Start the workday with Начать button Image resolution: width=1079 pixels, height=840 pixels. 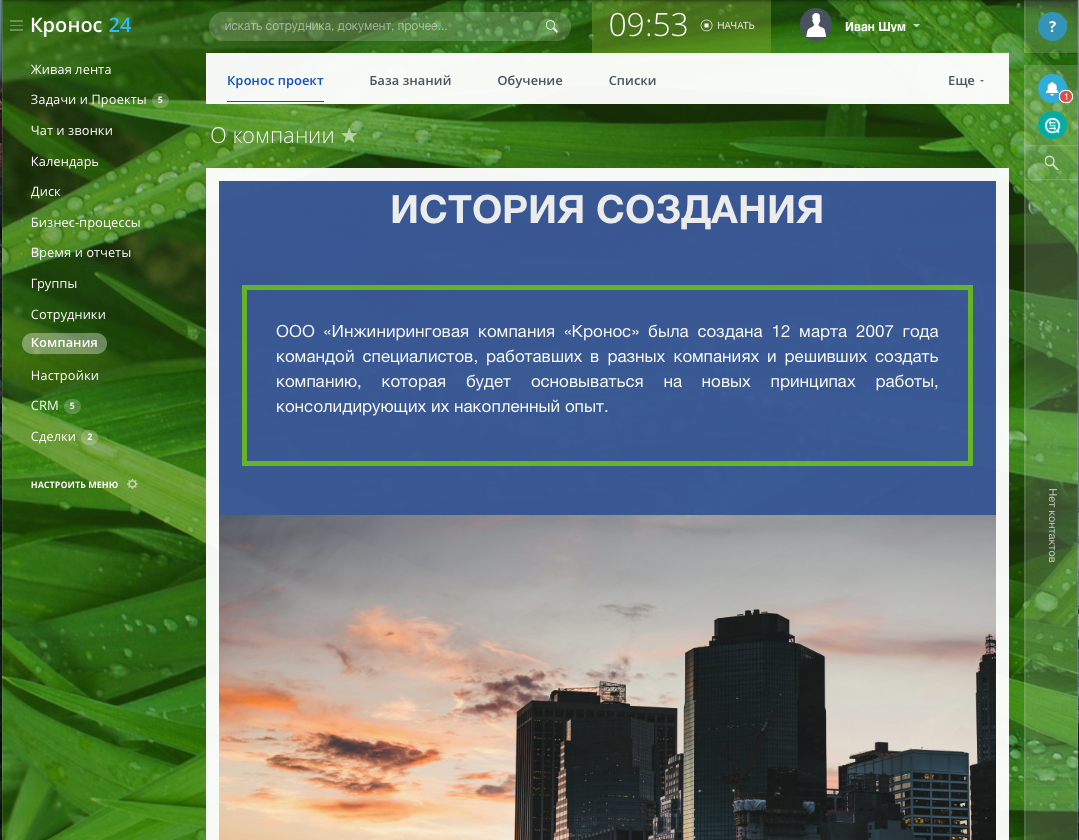coord(727,25)
